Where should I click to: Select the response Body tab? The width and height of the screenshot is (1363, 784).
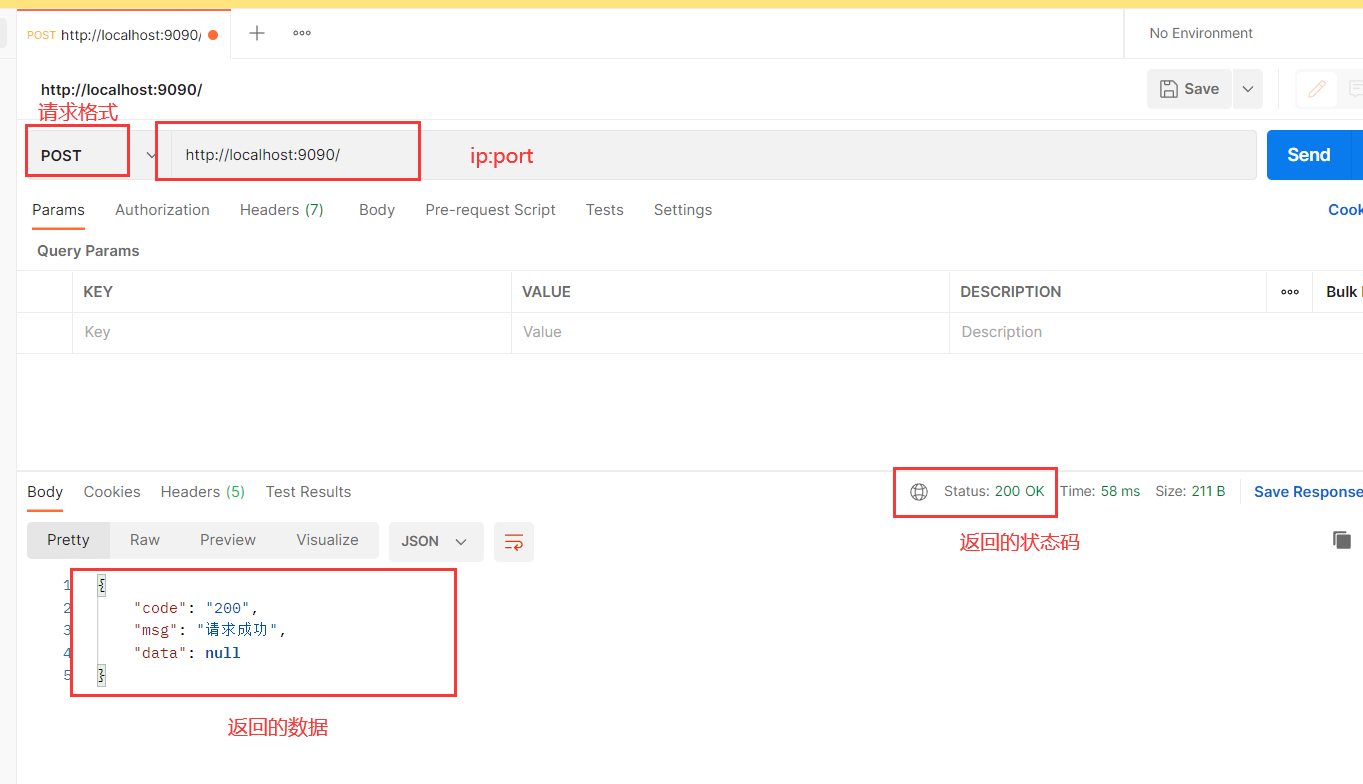click(x=45, y=492)
